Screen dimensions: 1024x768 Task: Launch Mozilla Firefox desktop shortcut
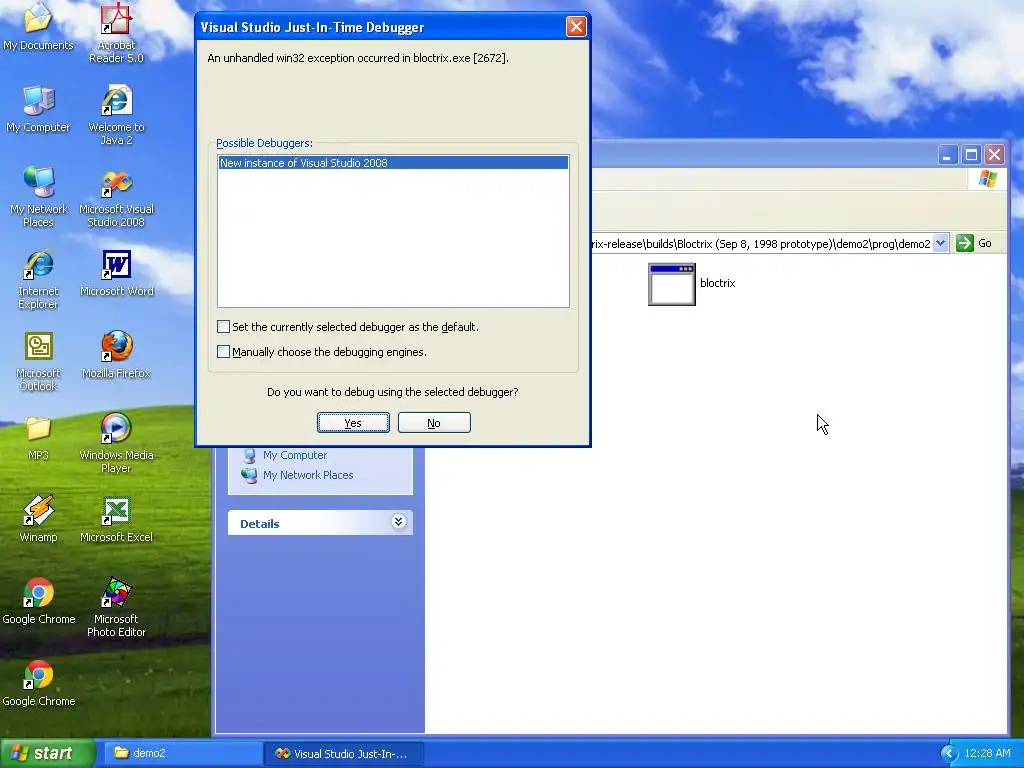[116, 354]
